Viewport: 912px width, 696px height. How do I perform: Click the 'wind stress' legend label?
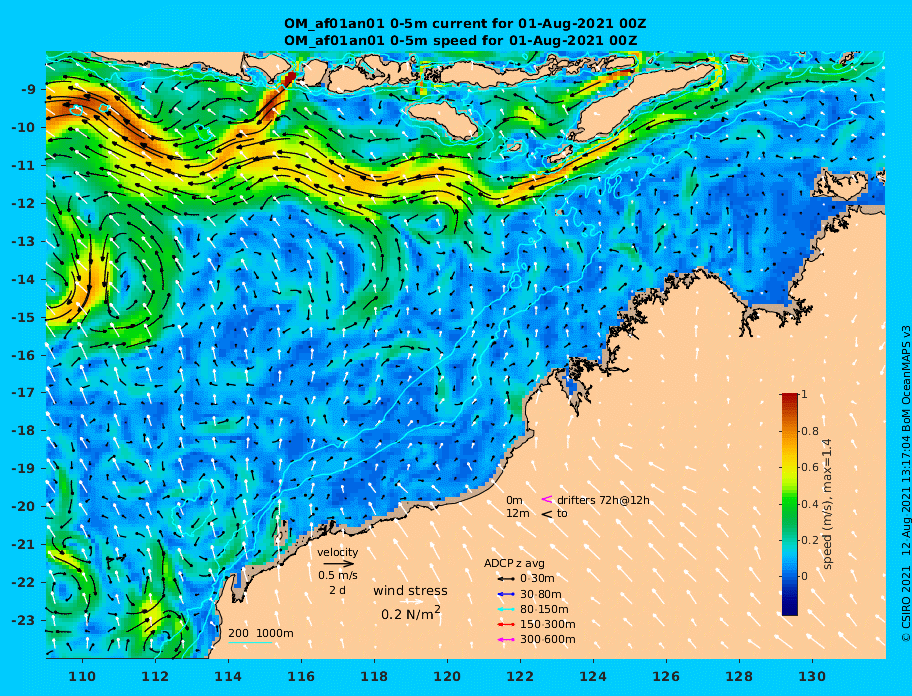(411, 590)
